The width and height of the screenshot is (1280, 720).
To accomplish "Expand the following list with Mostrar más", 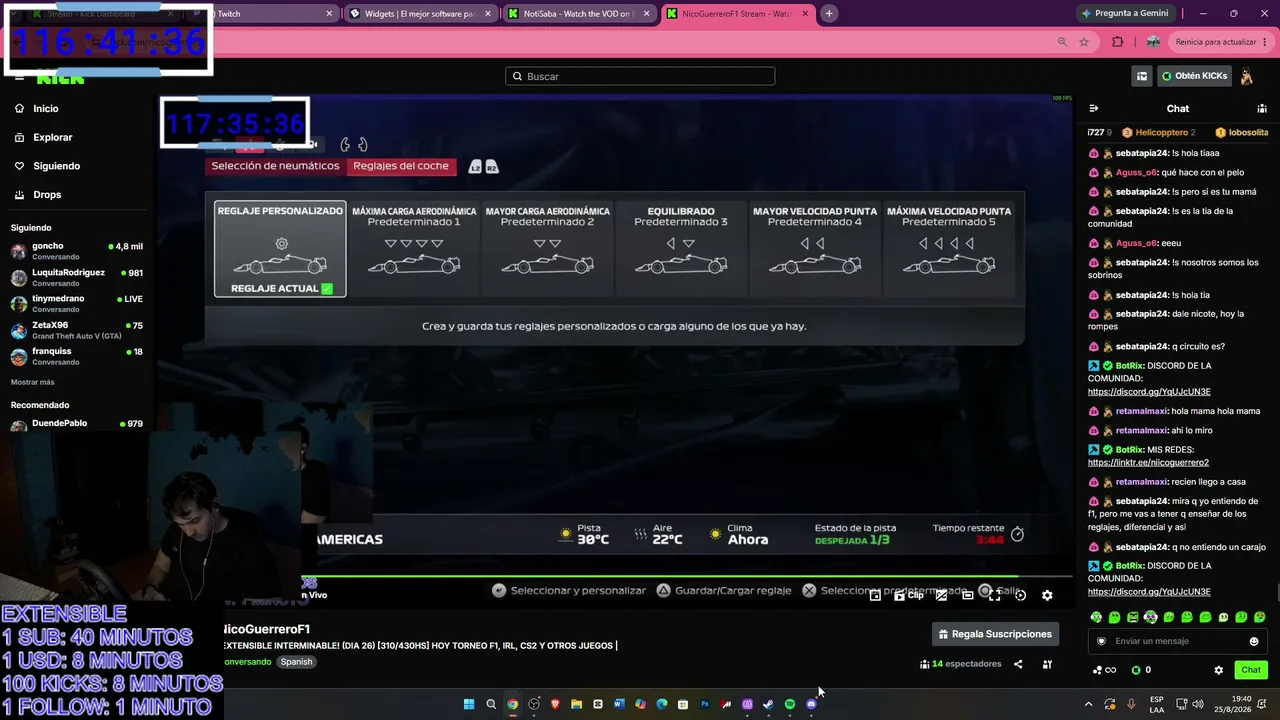I will click(x=33, y=382).
